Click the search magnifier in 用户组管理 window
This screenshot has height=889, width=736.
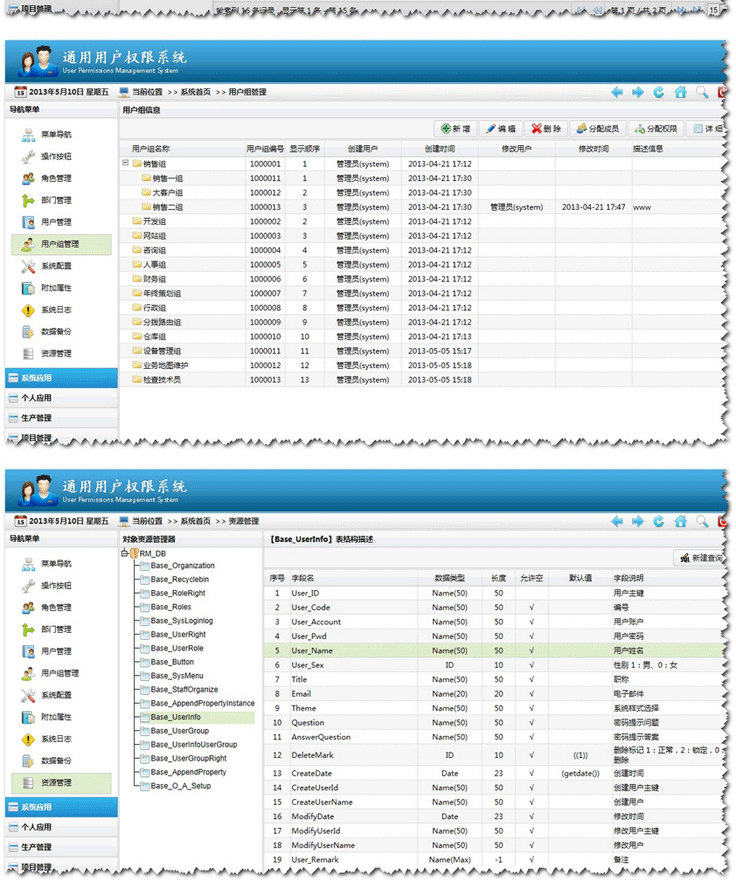702,92
